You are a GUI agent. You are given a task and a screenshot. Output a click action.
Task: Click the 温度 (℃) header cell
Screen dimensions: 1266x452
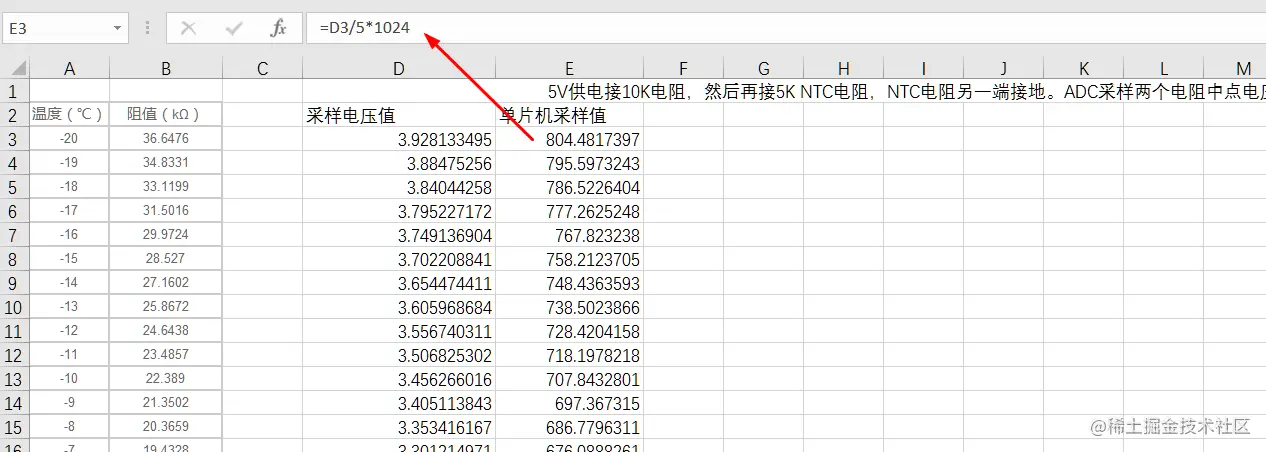pos(69,115)
